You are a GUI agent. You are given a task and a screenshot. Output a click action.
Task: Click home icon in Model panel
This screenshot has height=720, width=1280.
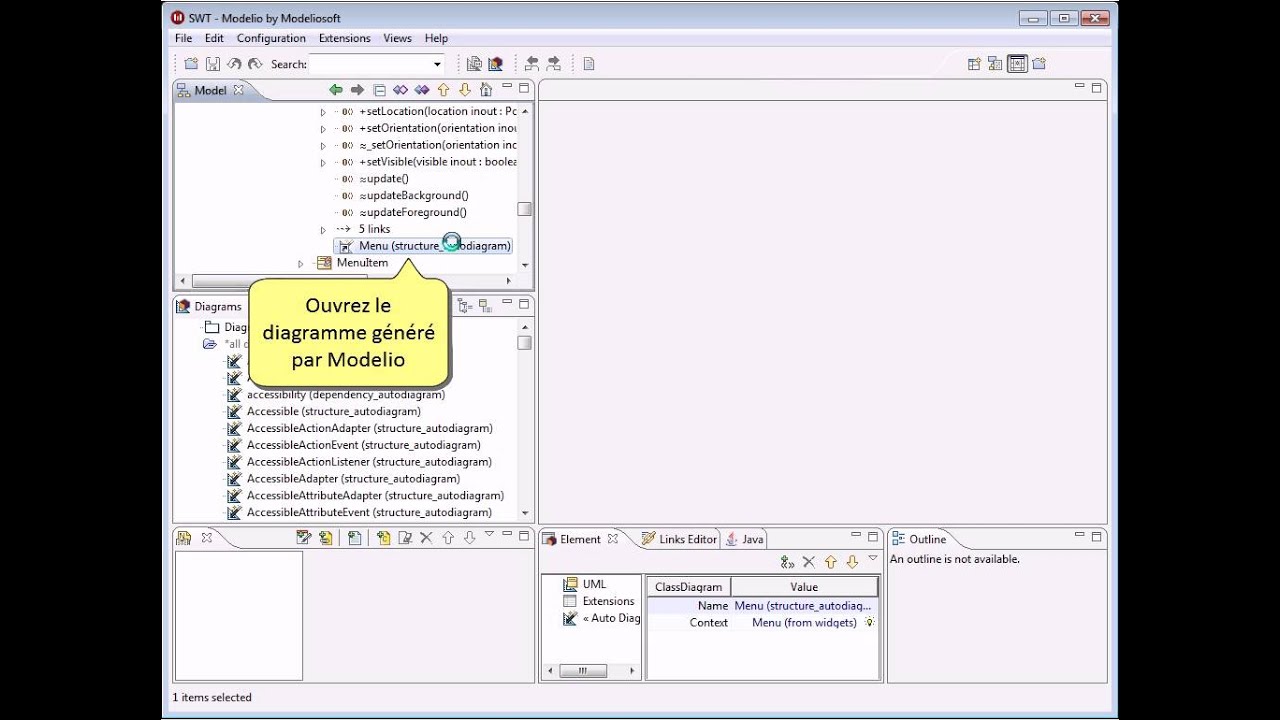pos(486,90)
